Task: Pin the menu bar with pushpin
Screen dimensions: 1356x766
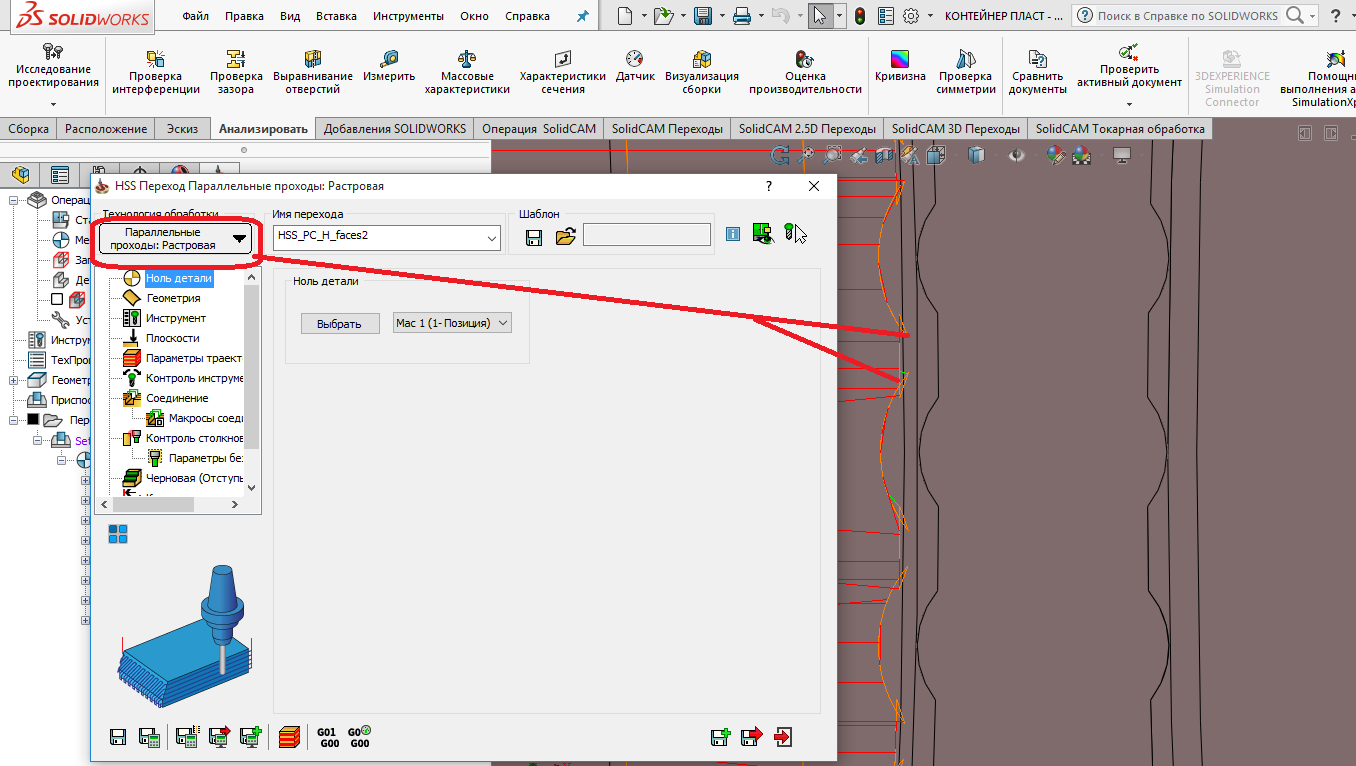Action: 583,16
